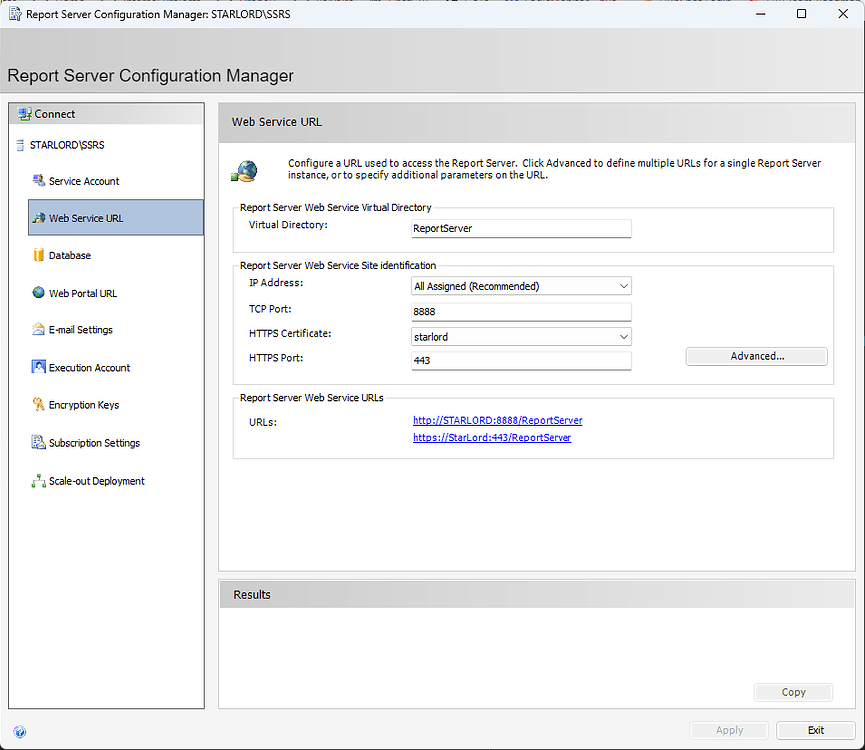Open https://StarLord:443/ReportServer link
This screenshot has width=865, height=750.
pos(491,437)
